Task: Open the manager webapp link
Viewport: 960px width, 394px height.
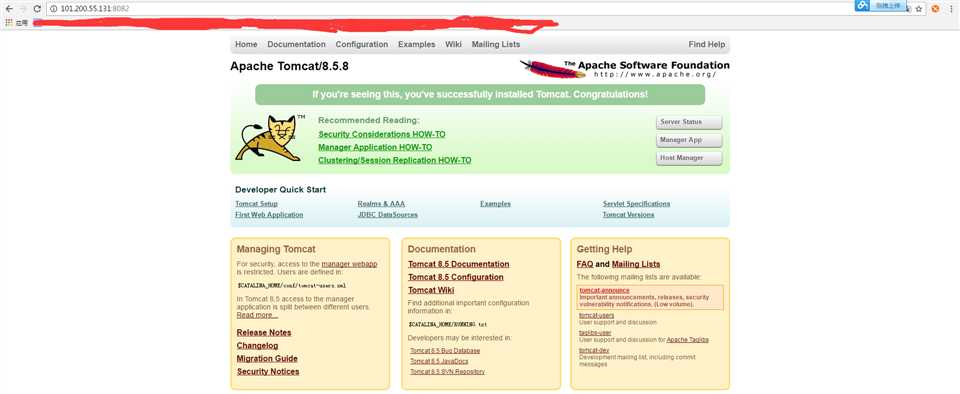Action: (x=350, y=264)
